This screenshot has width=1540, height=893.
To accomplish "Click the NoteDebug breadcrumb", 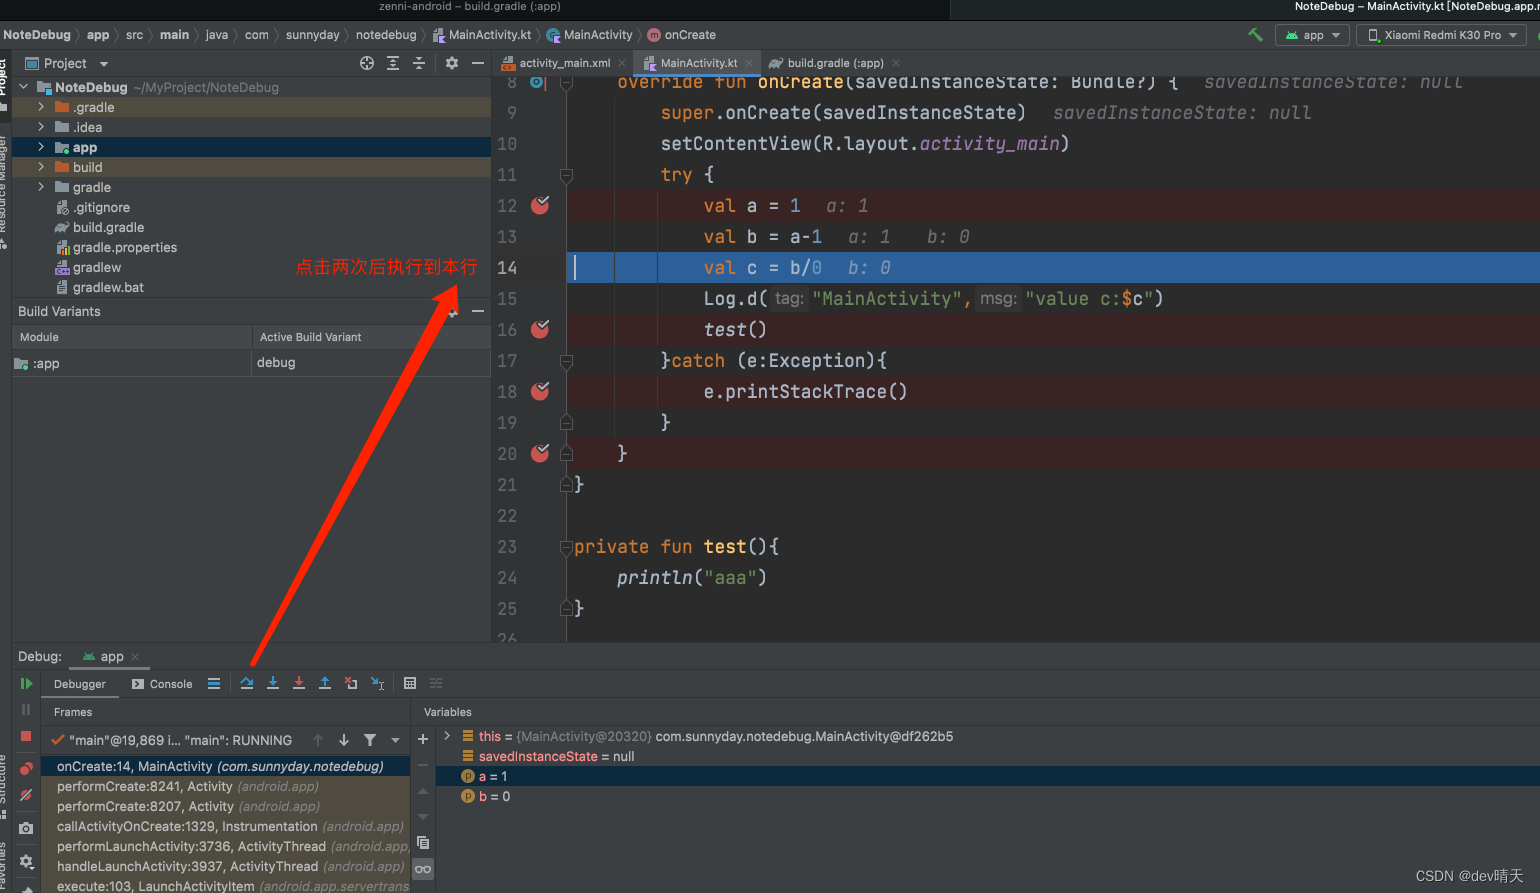I will tap(37, 35).
